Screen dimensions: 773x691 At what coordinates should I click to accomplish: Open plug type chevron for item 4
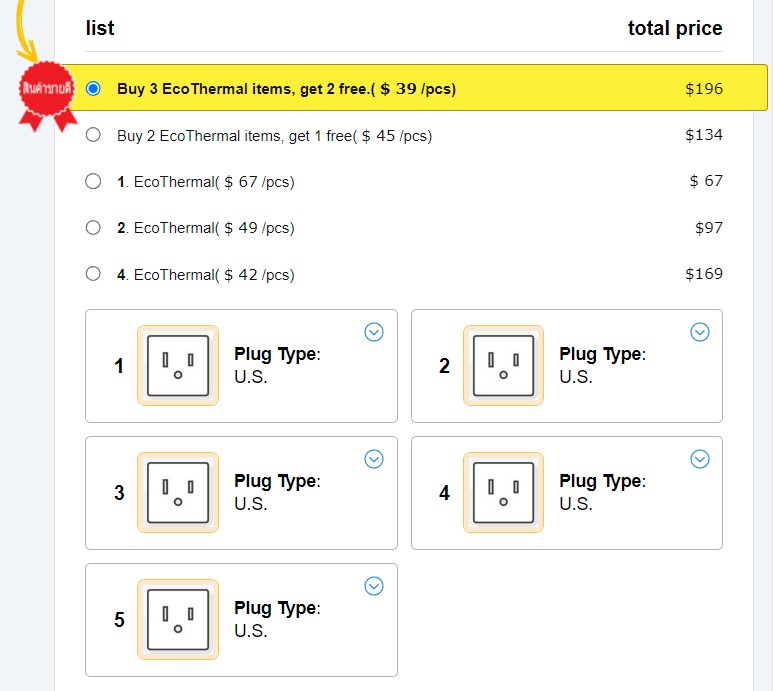pyautogui.click(x=700, y=459)
